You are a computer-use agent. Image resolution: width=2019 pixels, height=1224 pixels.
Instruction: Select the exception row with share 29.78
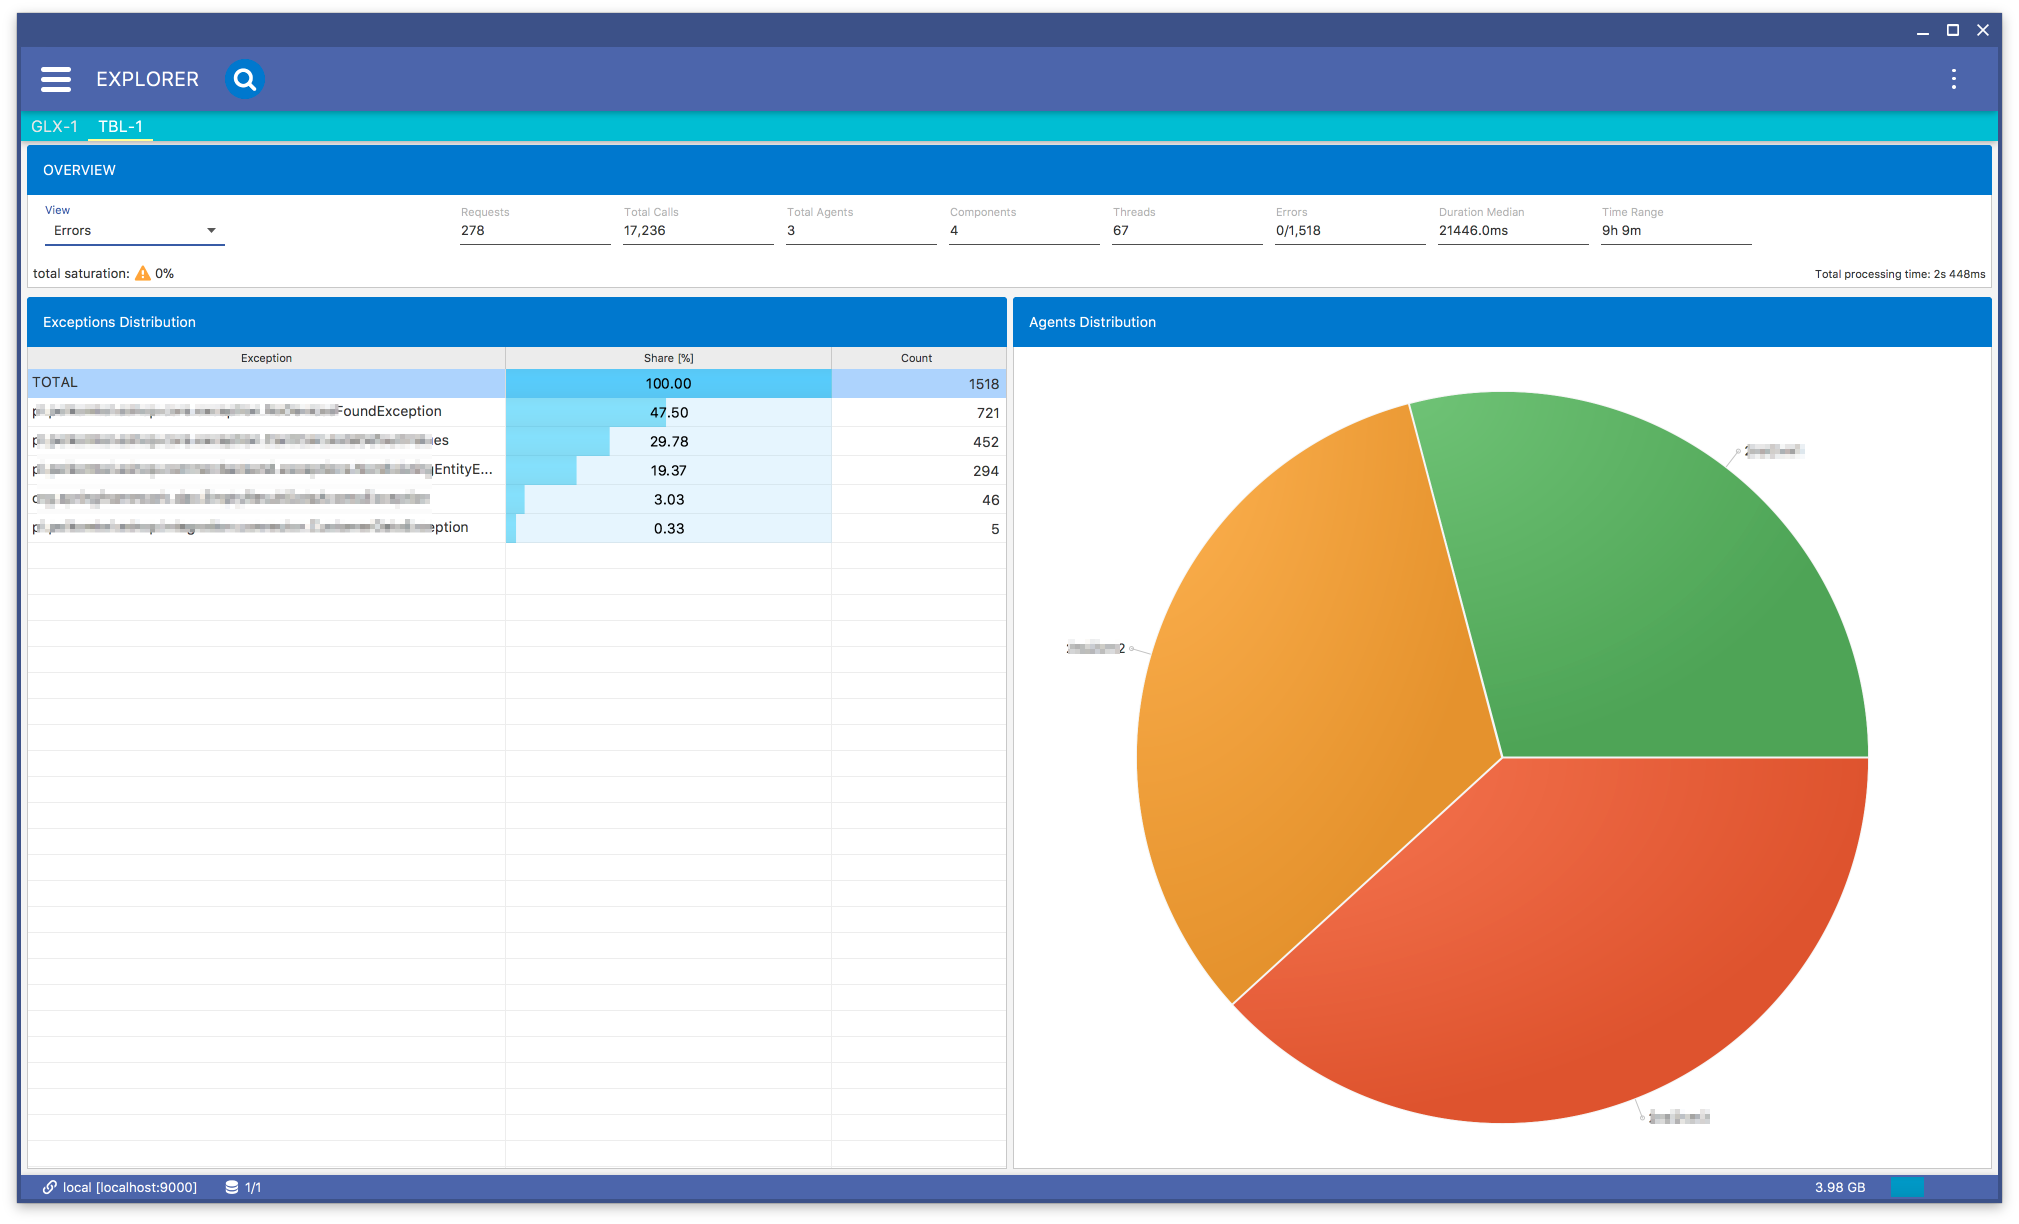(516, 441)
